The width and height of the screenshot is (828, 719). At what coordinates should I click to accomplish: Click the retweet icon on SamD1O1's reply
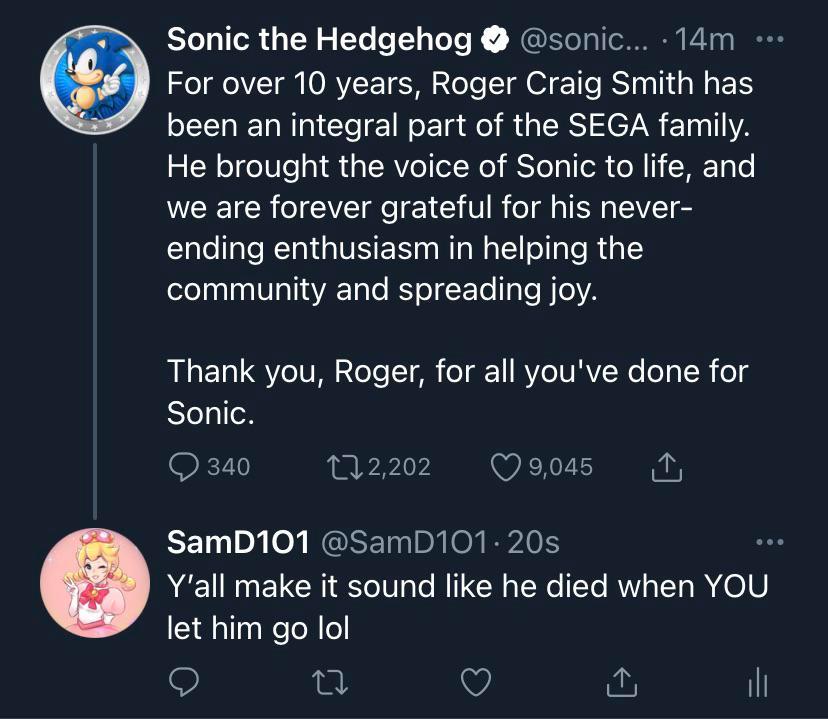coord(331,682)
